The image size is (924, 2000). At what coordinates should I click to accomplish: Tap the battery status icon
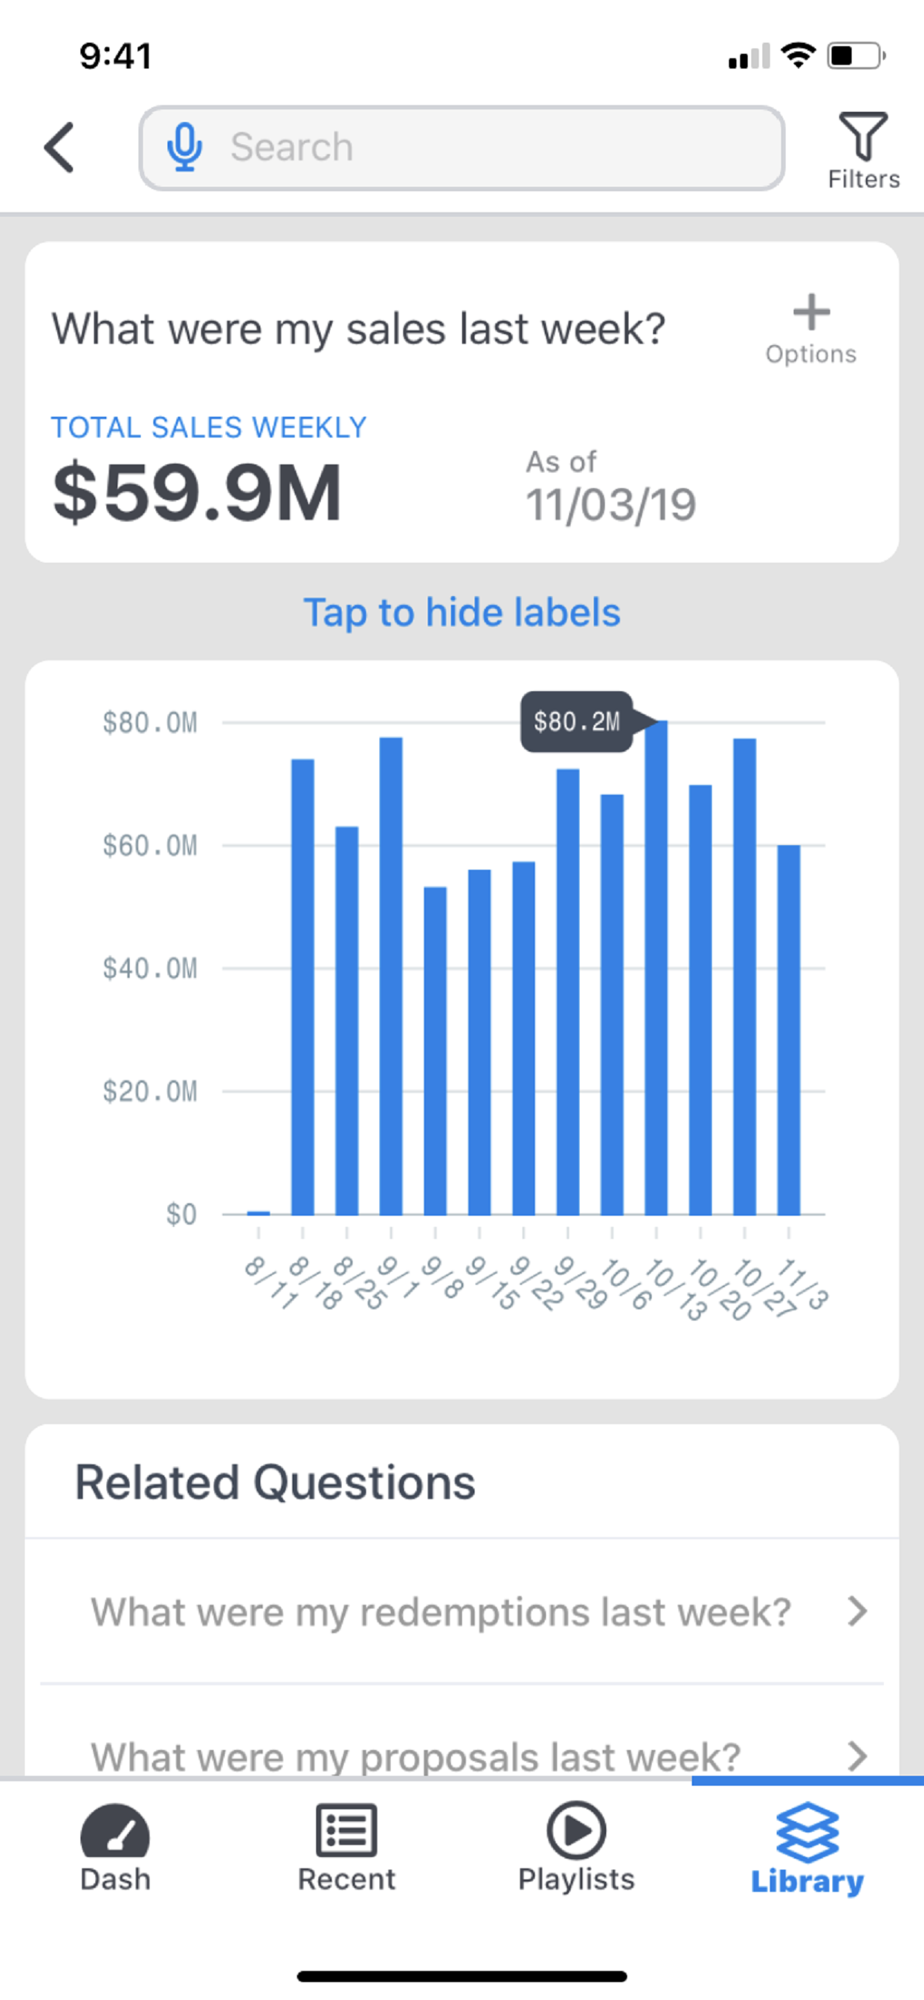(855, 55)
